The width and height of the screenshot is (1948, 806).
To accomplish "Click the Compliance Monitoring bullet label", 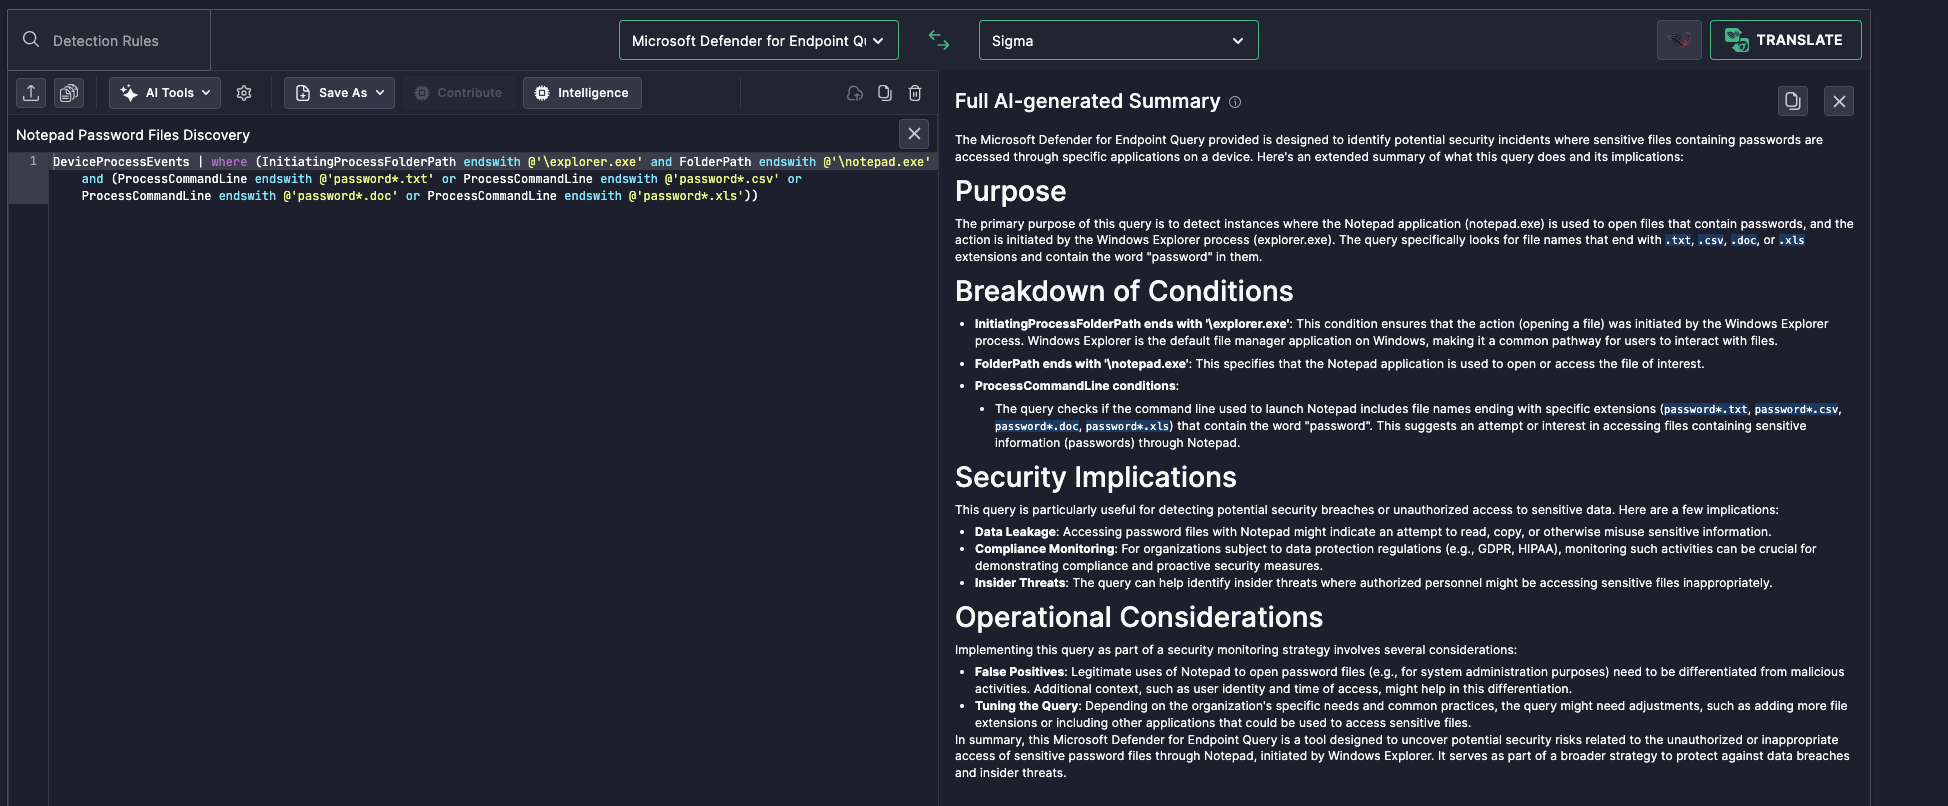I will (1045, 549).
